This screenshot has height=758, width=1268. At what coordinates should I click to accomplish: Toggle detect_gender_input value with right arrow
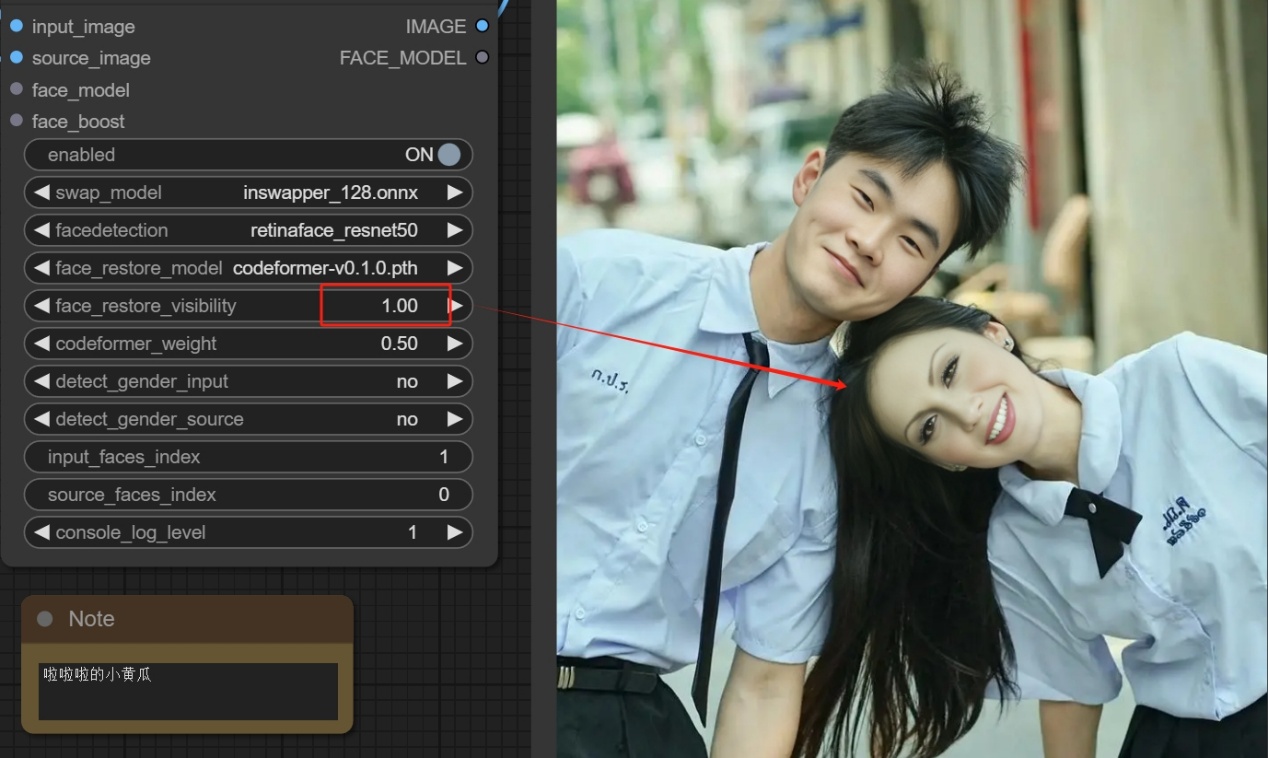click(x=455, y=381)
